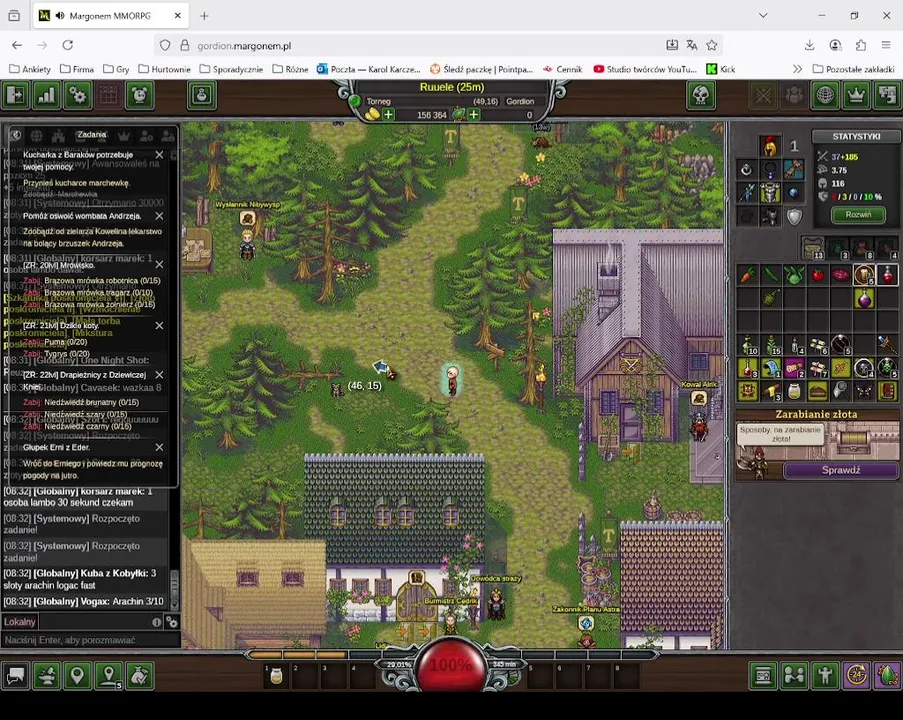Close the Mrowisko quest entry
The height and width of the screenshot is (720, 903).
160,264
